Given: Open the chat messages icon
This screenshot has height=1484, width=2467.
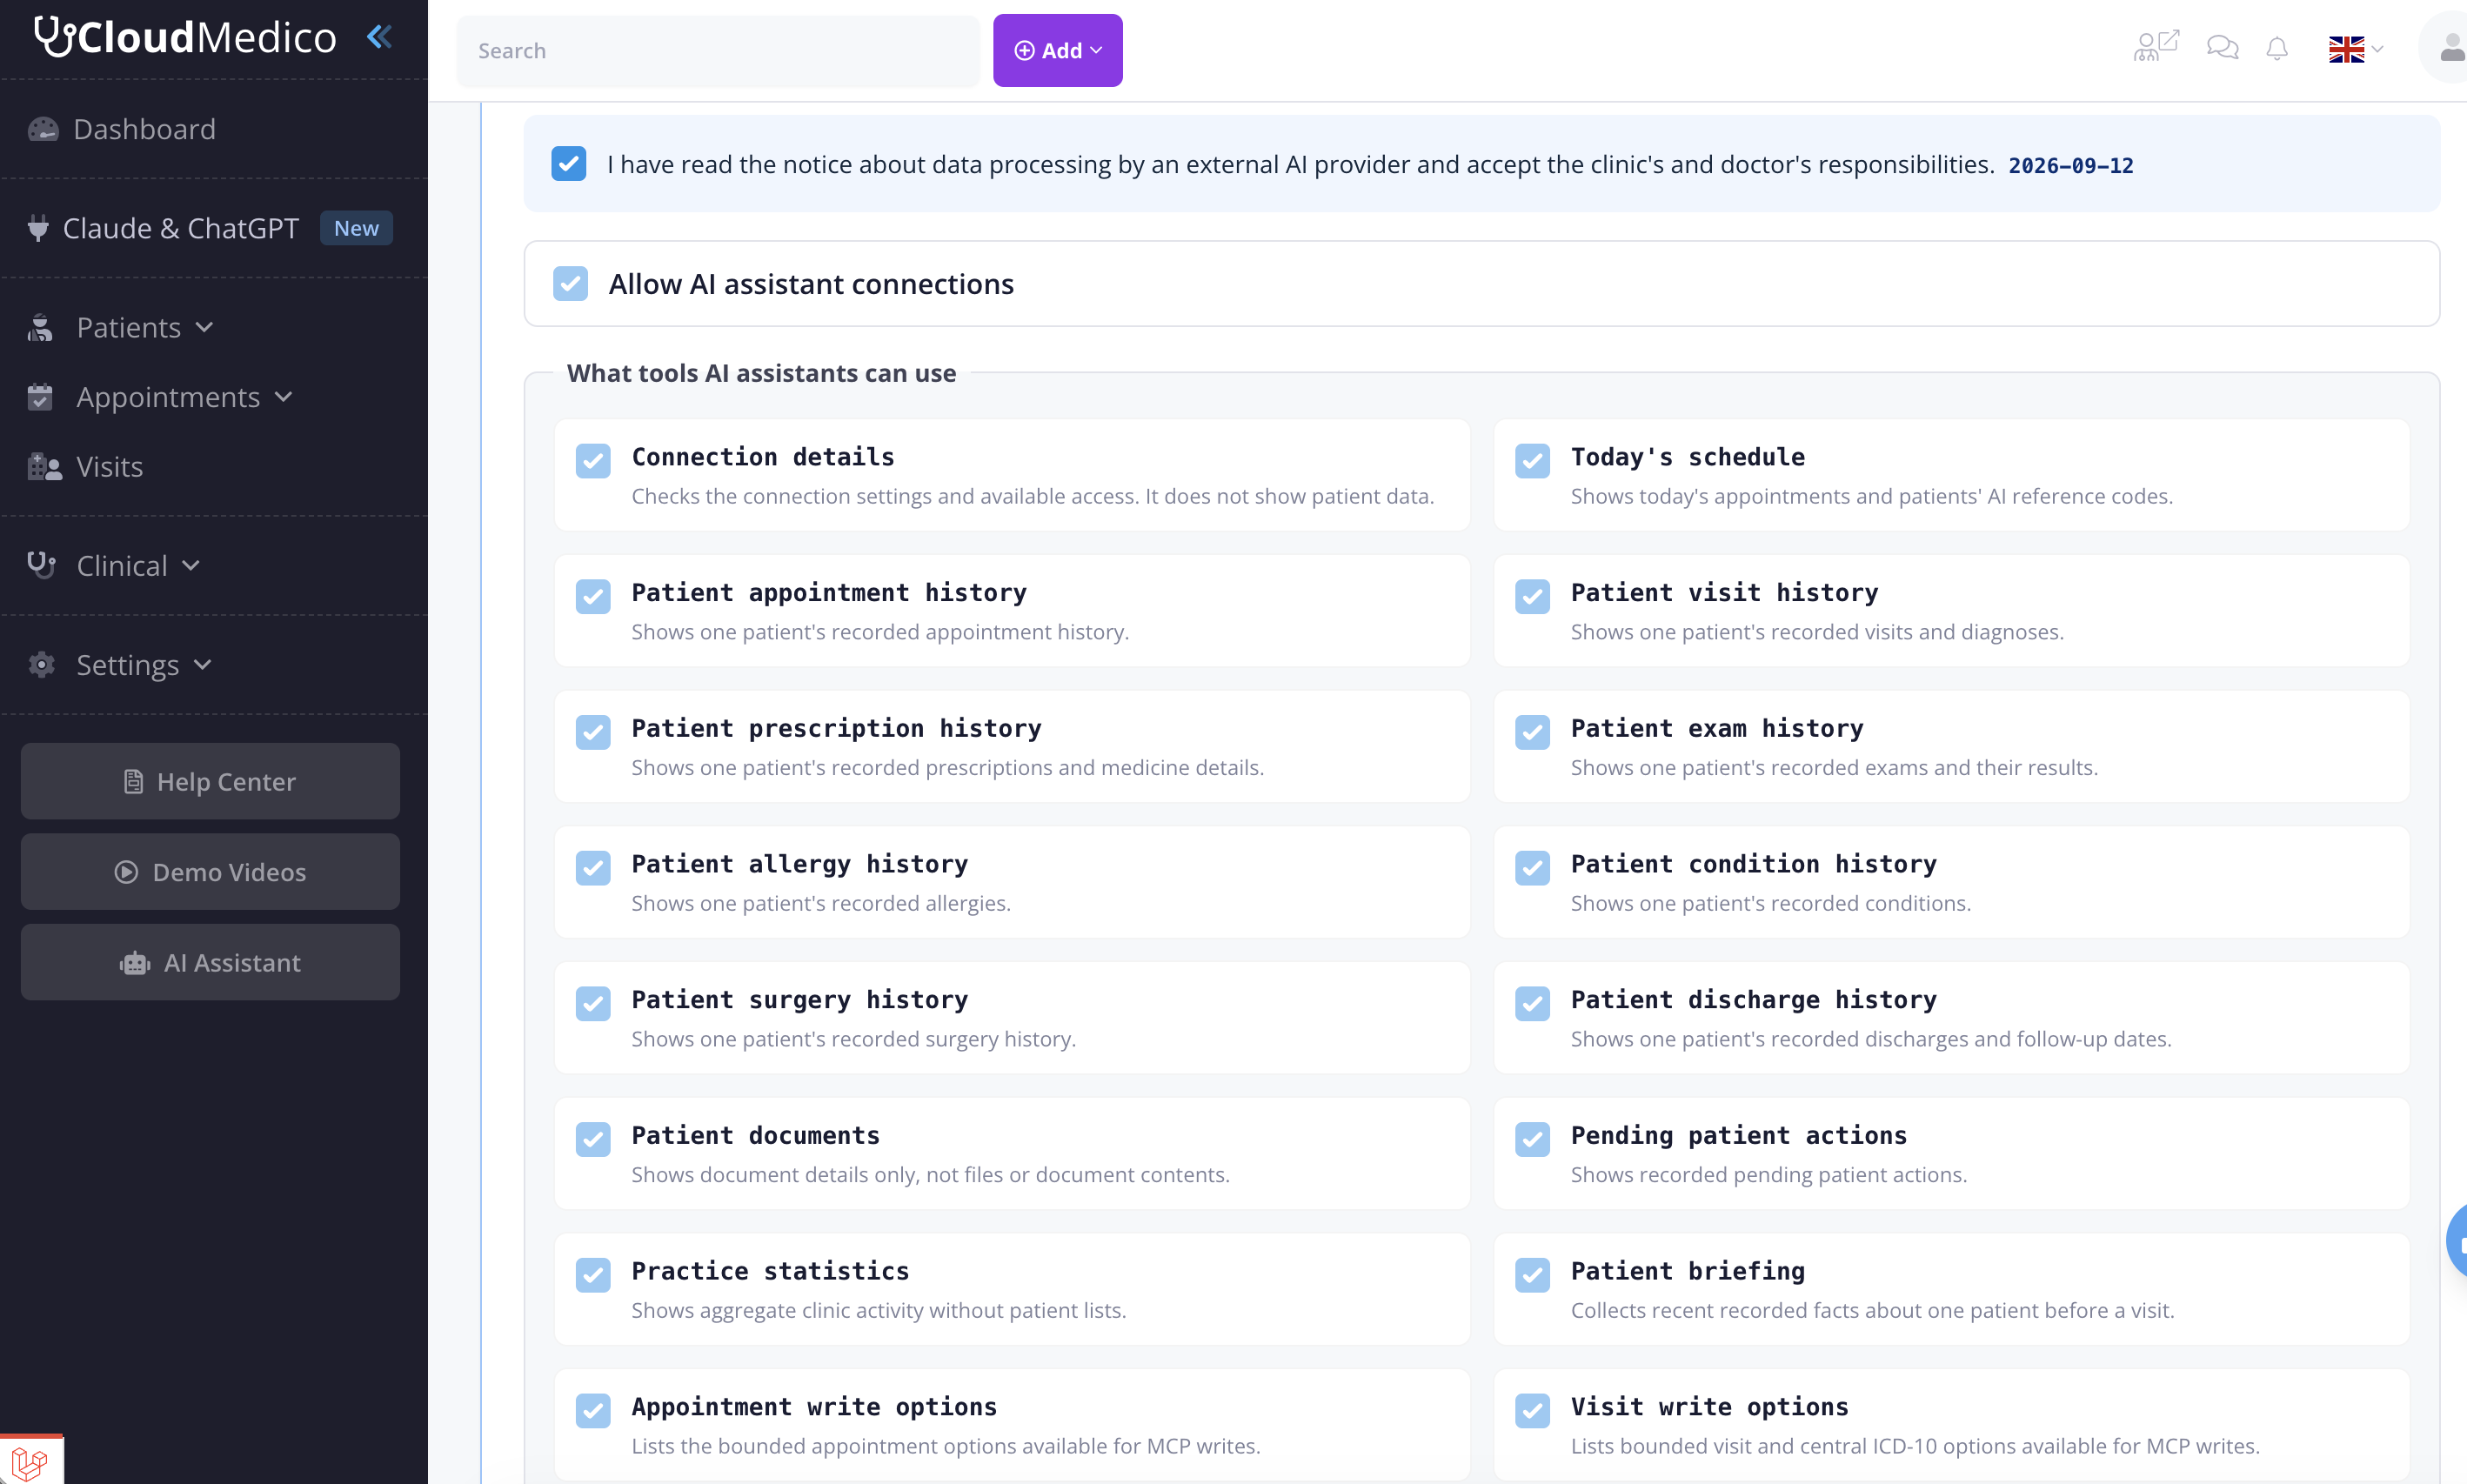Looking at the screenshot, I should [2222, 48].
